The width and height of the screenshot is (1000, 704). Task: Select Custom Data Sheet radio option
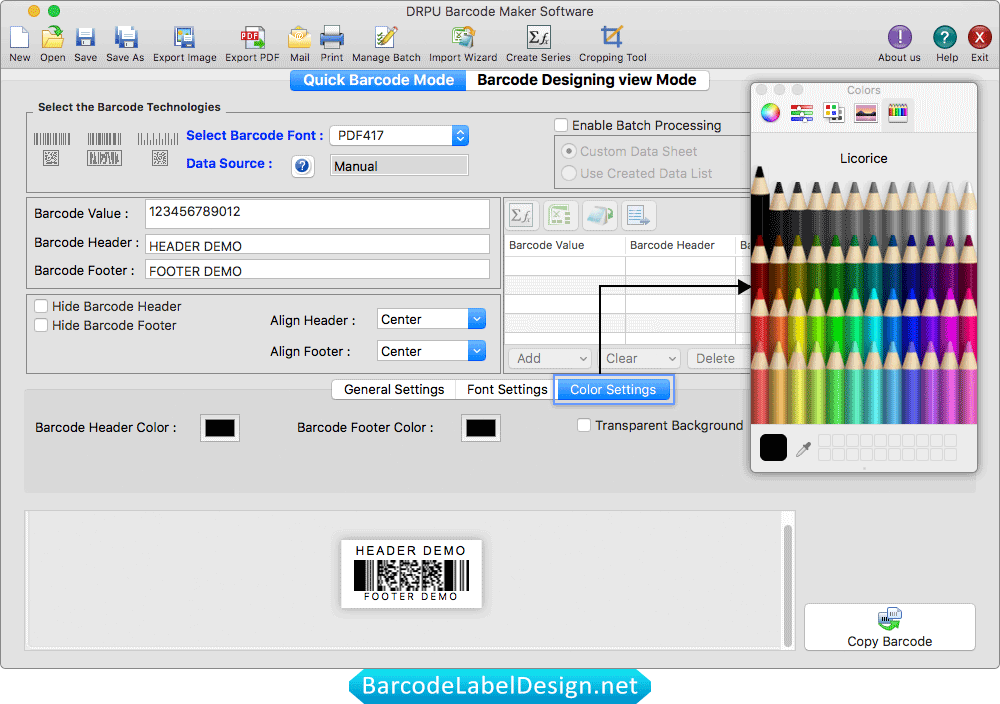[x=568, y=152]
